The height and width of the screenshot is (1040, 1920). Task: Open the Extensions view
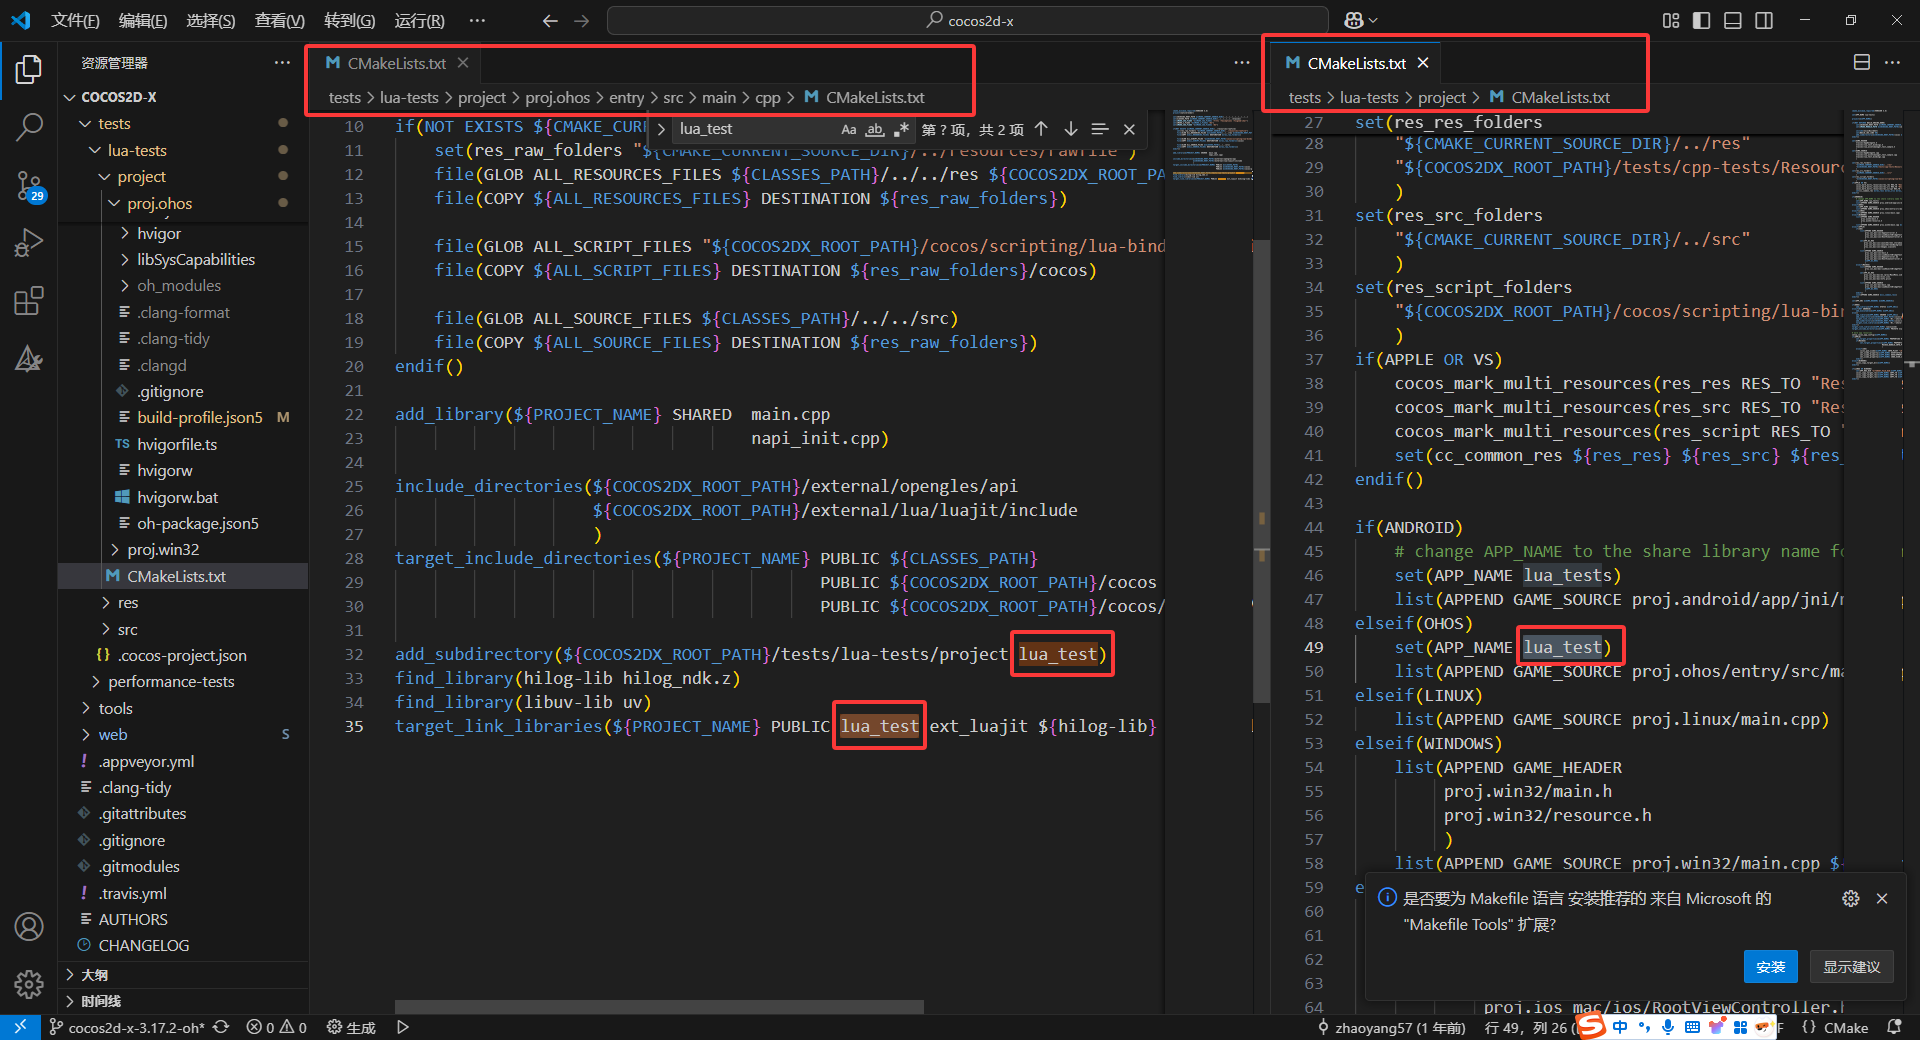[x=29, y=301]
